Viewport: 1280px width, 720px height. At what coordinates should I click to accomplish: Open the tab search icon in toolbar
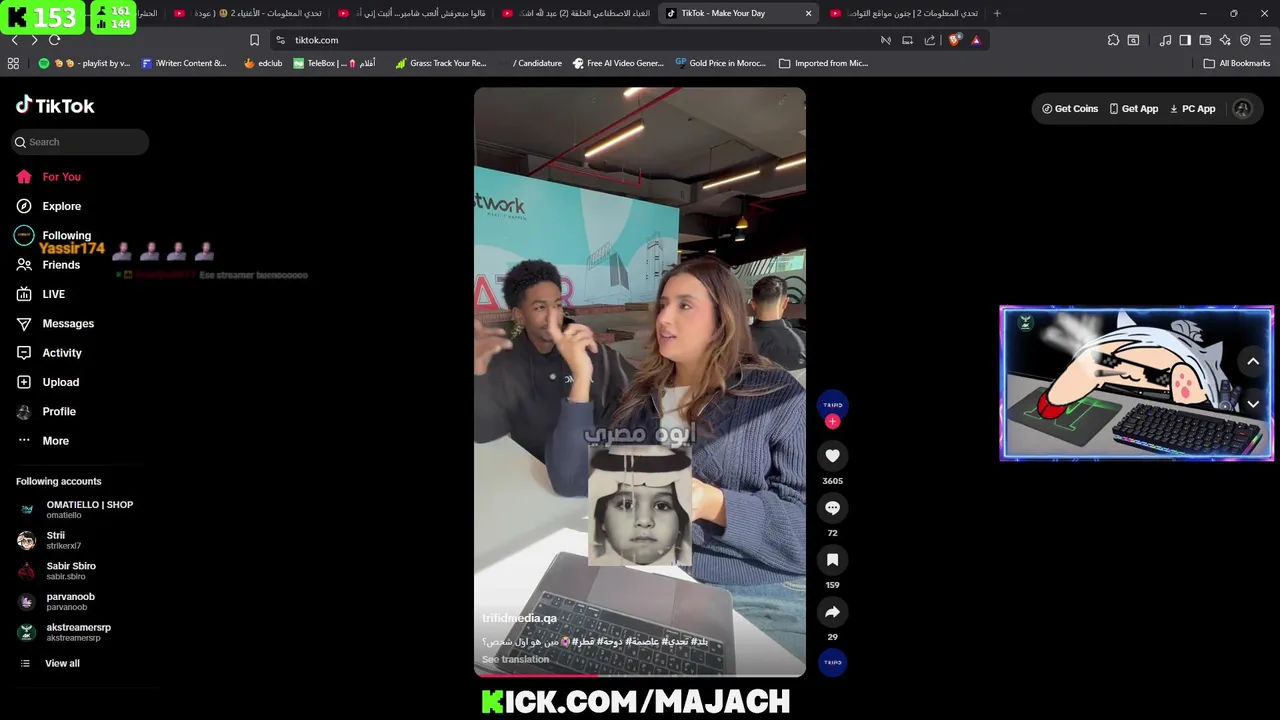[x=1133, y=40]
